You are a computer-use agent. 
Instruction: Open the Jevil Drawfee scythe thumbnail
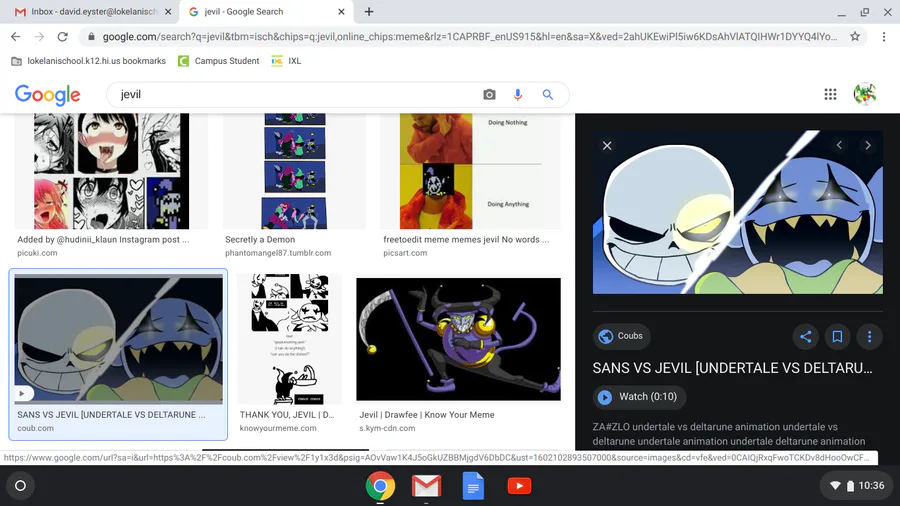click(x=459, y=339)
